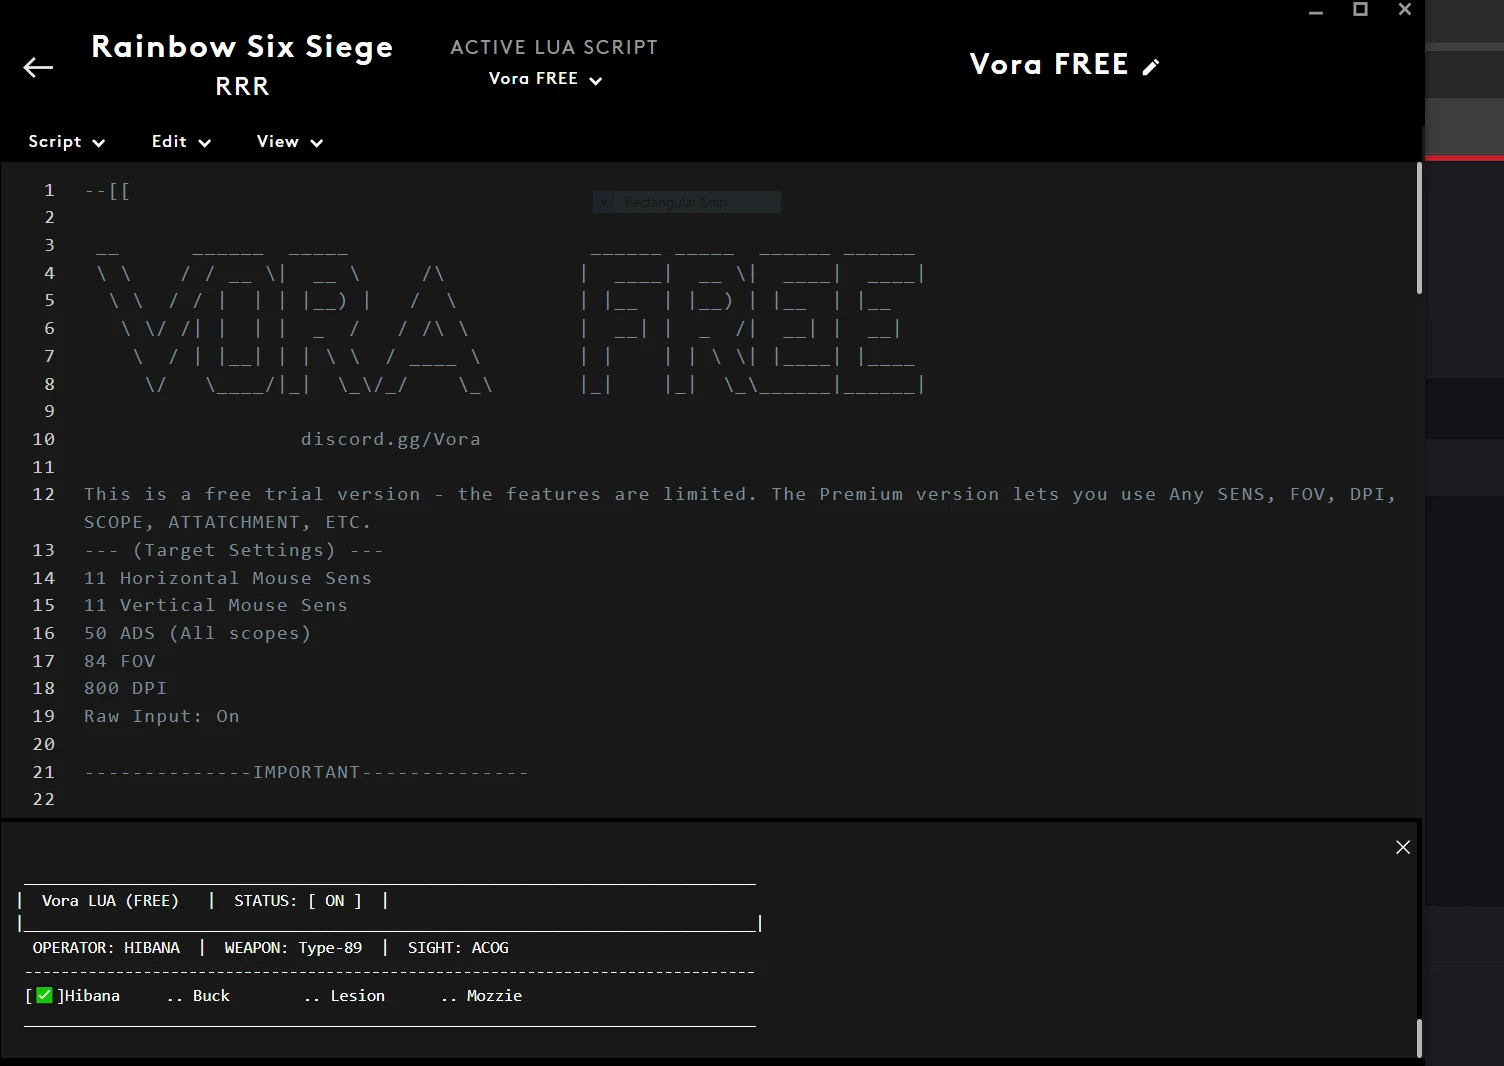This screenshot has height=1066, width=1504.
Task: Expand the Active Lua Script dropdown
Action: (545, 79)
